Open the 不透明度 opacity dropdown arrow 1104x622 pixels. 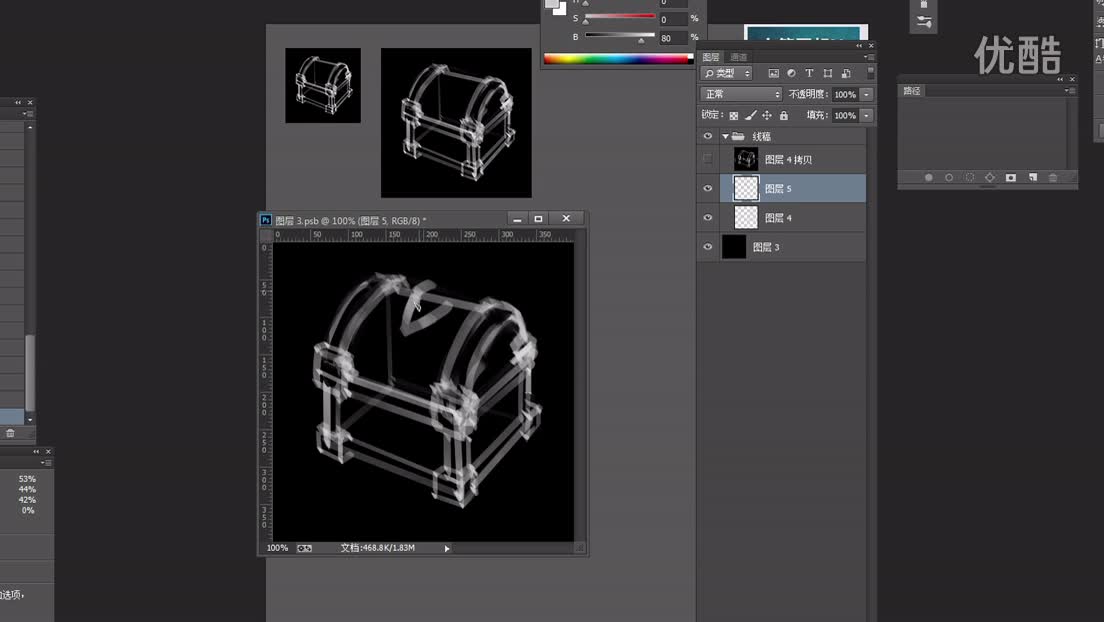point(866,94)
